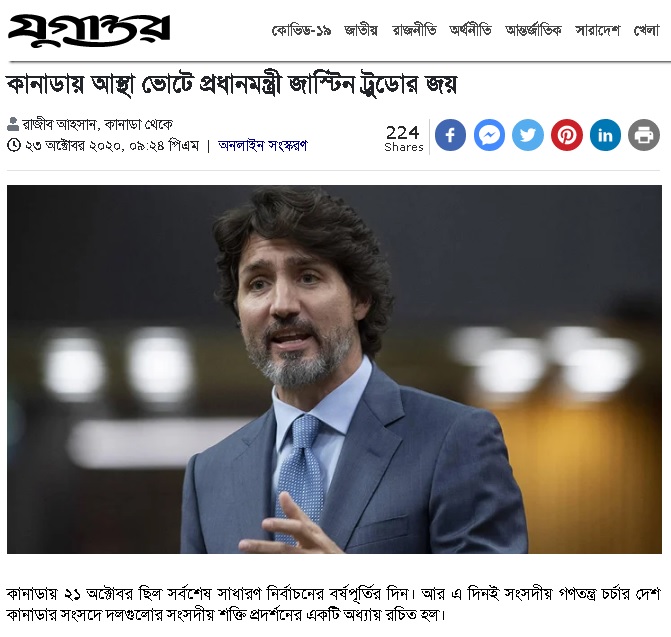671x637 pixels.
Task: Tweet the article with Twitter icon
Action: coord(528,135)
